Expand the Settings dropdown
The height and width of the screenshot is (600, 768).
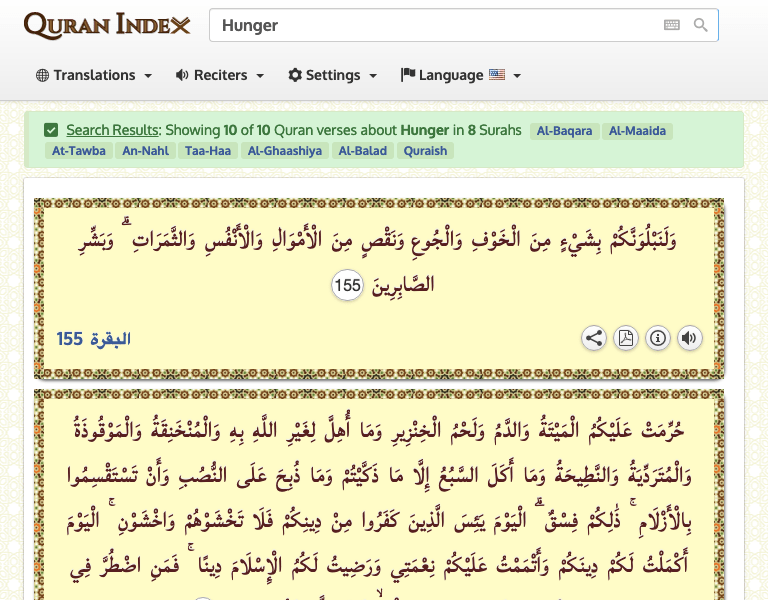coord(333,75)
